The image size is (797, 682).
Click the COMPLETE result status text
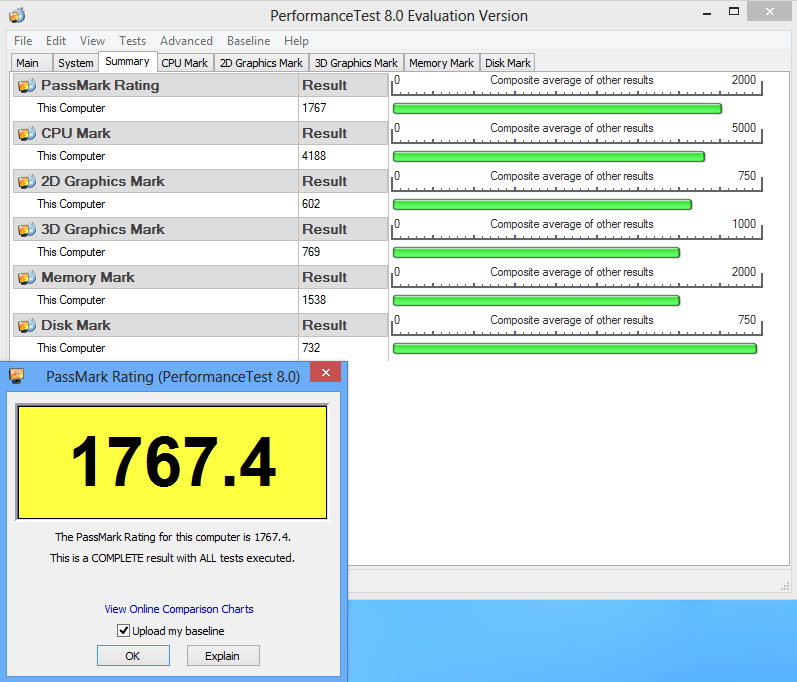click(x=172, y=558)
